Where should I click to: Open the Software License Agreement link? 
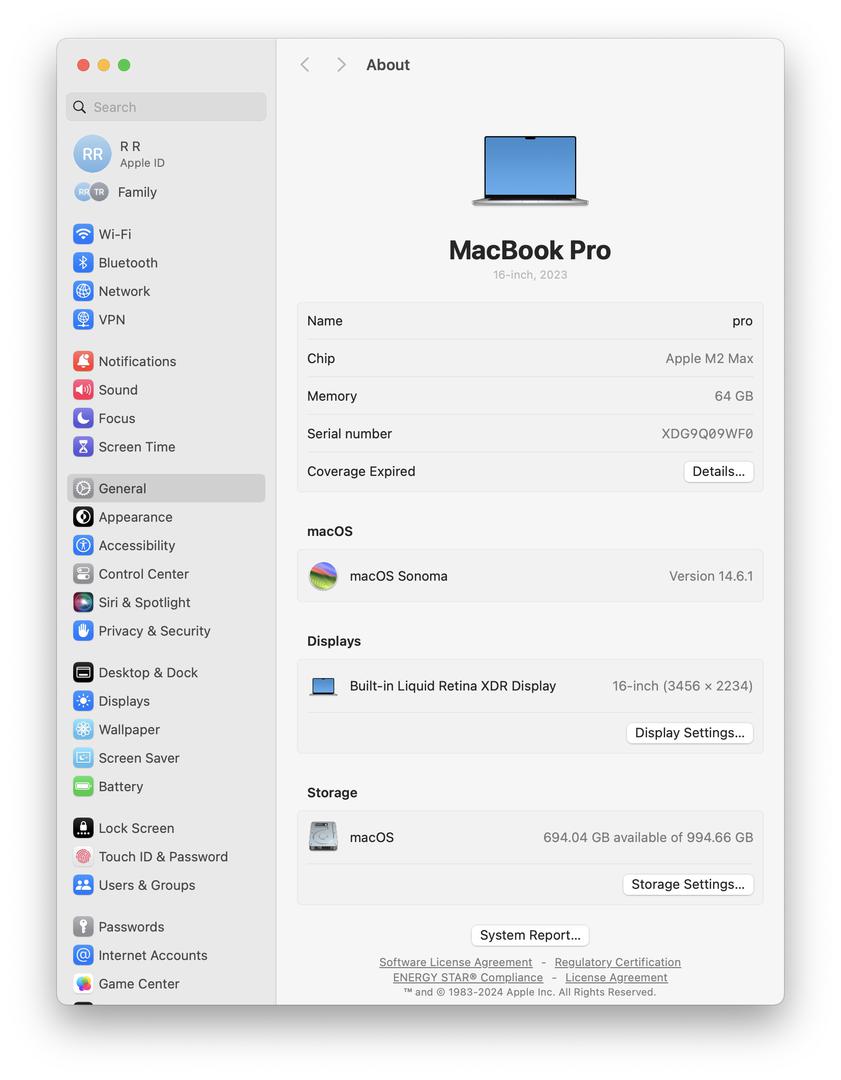tap(455, 962)
